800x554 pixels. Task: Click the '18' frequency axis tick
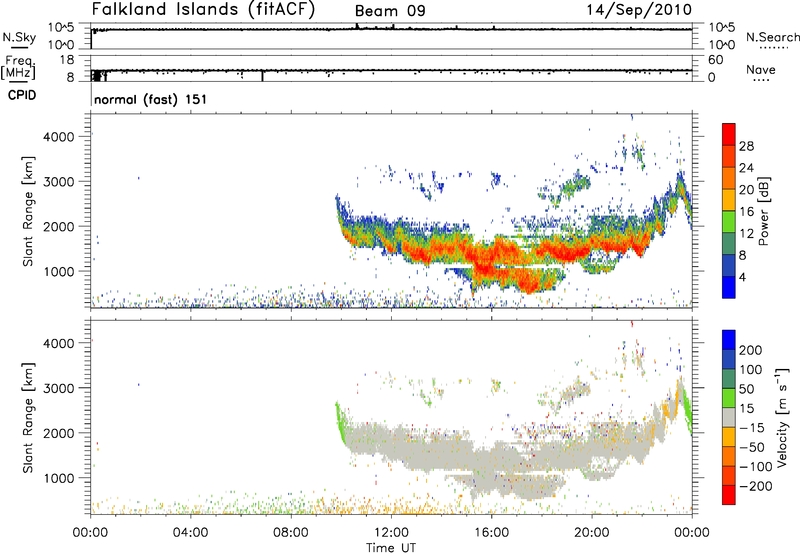coord(67,60)
